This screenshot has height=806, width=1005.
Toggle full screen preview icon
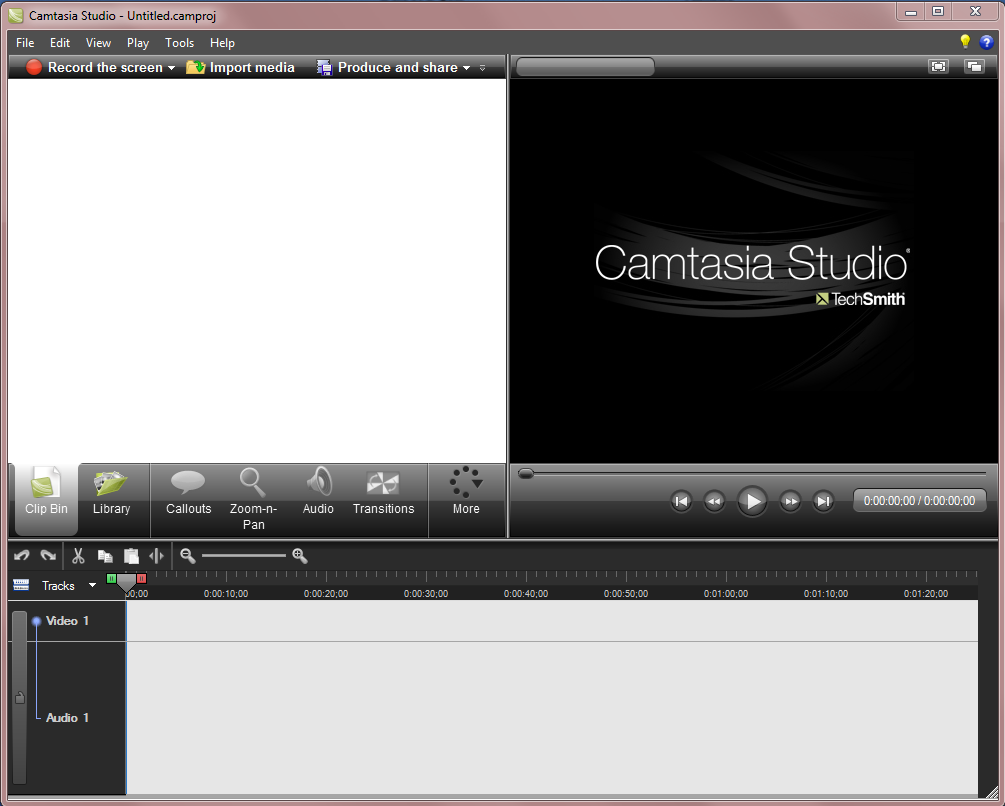pos(938,67)
